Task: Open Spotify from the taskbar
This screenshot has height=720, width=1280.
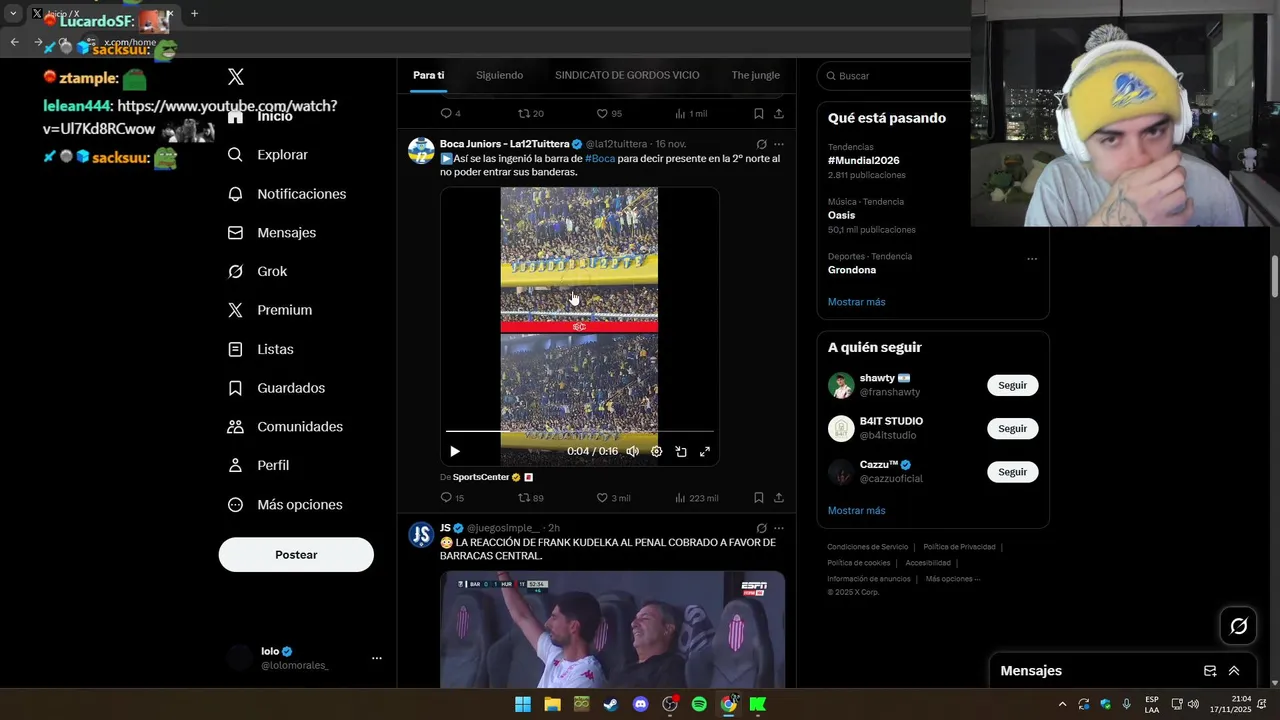Action: pos(699,704)
